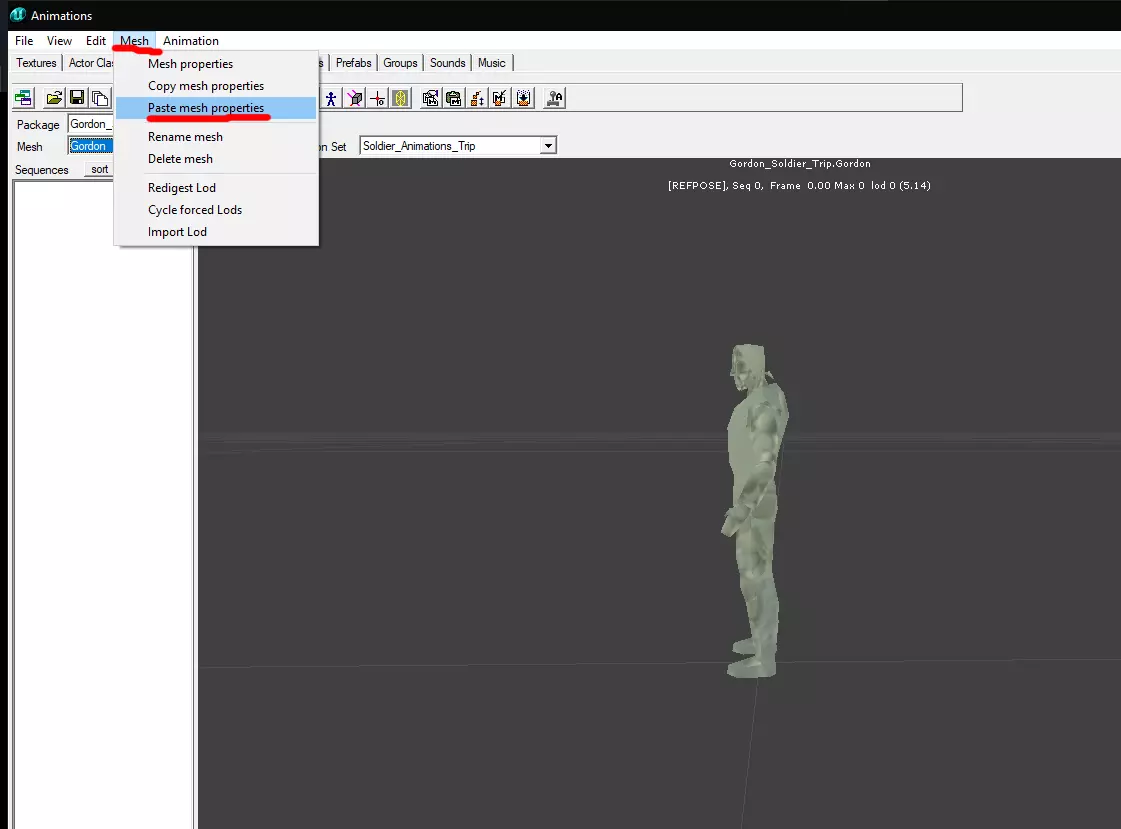Expand the Soldier_Animations_Trip dropdown
The image size is (1121, 829).
[x=547, y=146]
